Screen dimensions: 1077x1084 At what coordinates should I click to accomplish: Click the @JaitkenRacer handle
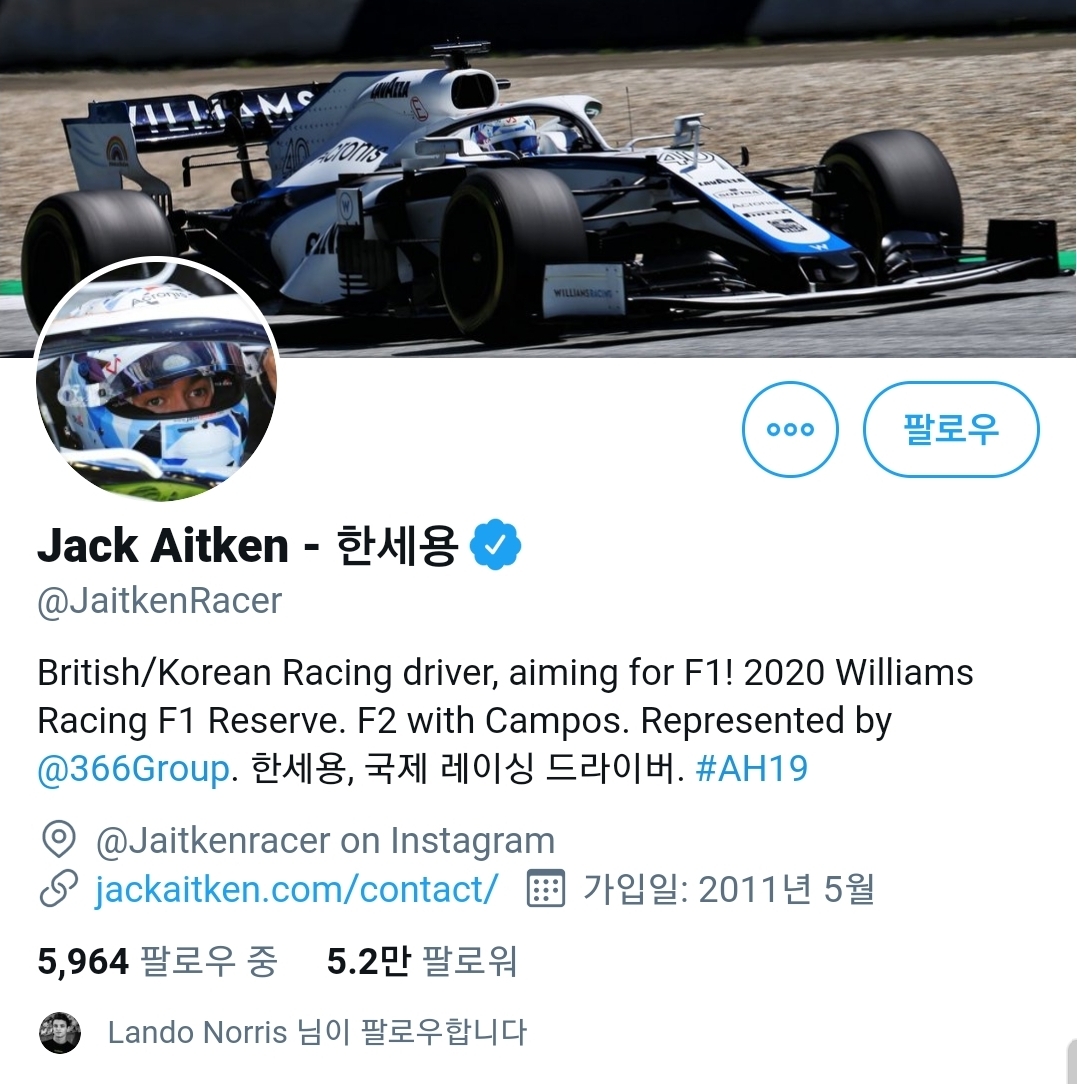(160, 601)
